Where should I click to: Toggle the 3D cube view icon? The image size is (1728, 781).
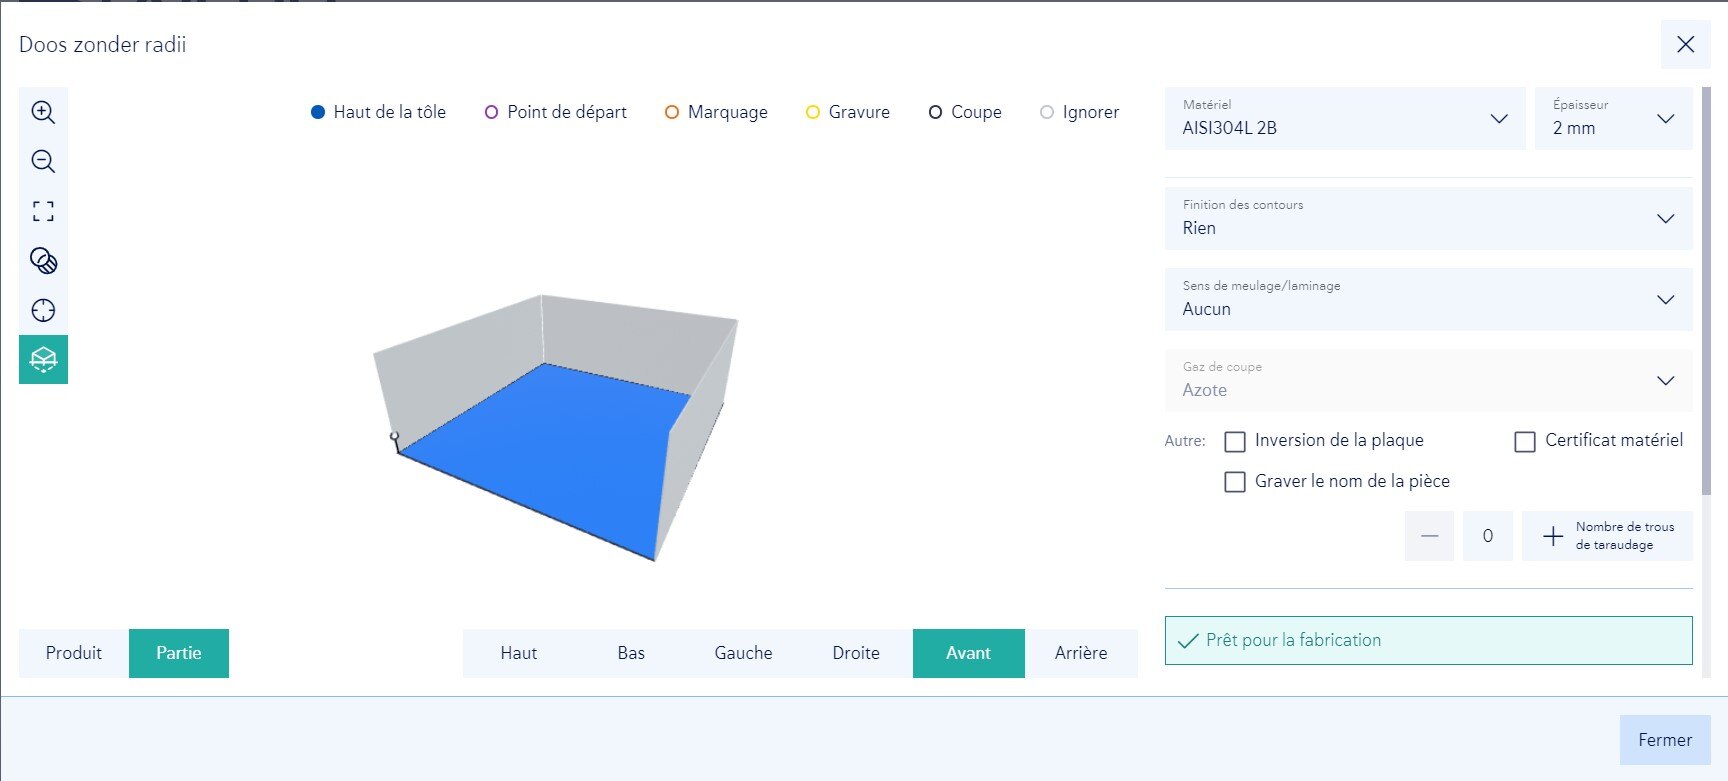(x=43, y=359)
